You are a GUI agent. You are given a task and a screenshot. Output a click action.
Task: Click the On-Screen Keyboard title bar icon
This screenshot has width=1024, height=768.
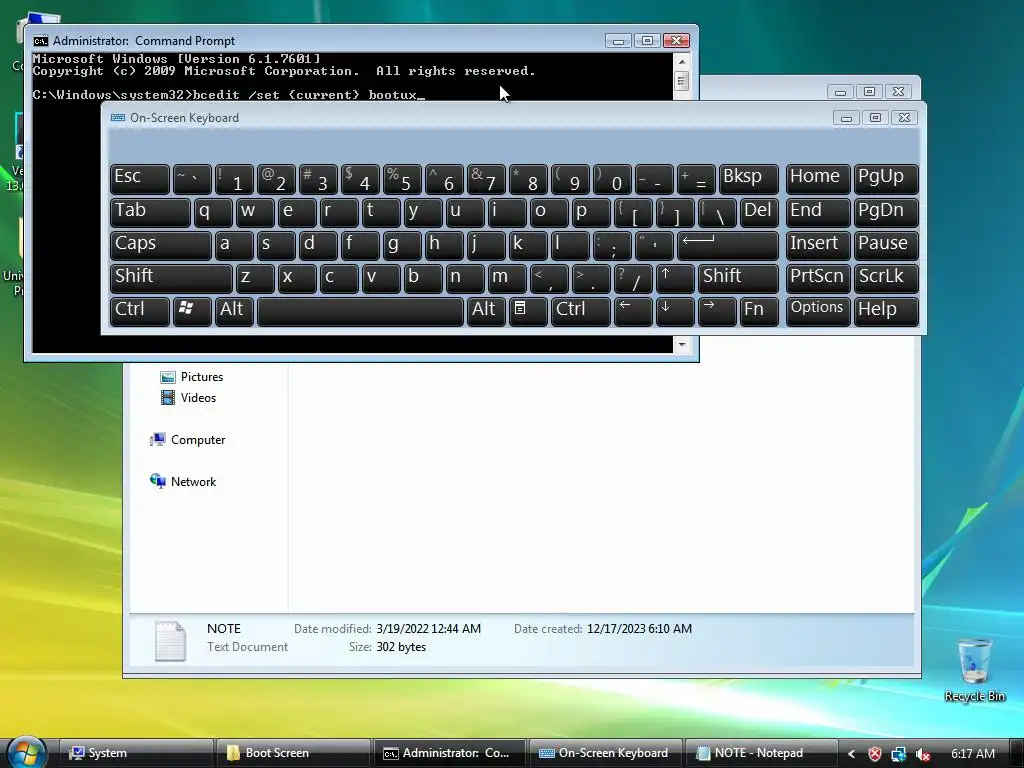point(118,118)
